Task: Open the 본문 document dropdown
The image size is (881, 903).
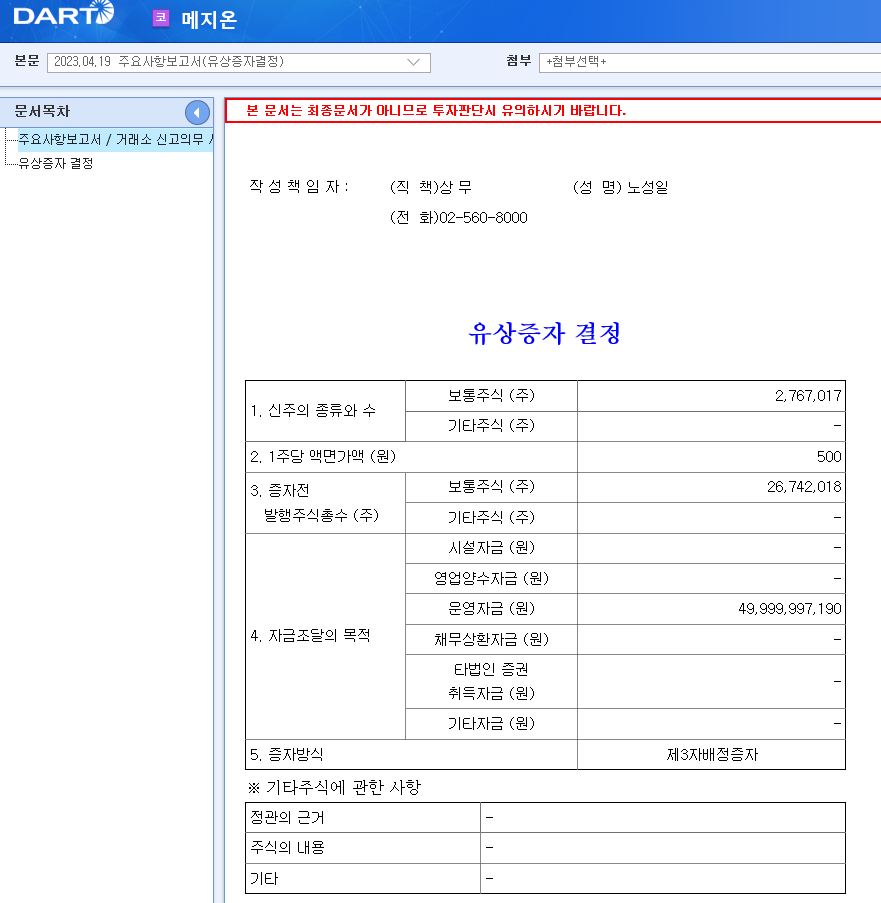Action: 238,62
